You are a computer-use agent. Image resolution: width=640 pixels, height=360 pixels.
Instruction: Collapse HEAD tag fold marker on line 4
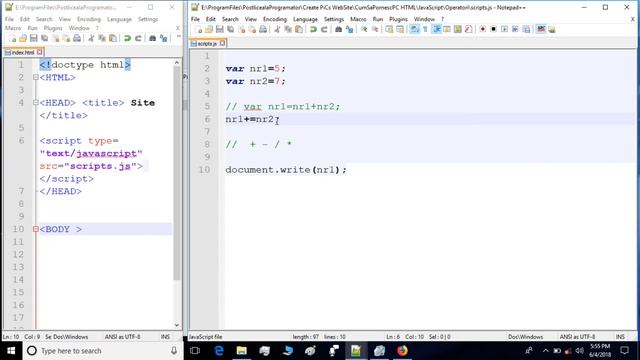pos(36,103)
